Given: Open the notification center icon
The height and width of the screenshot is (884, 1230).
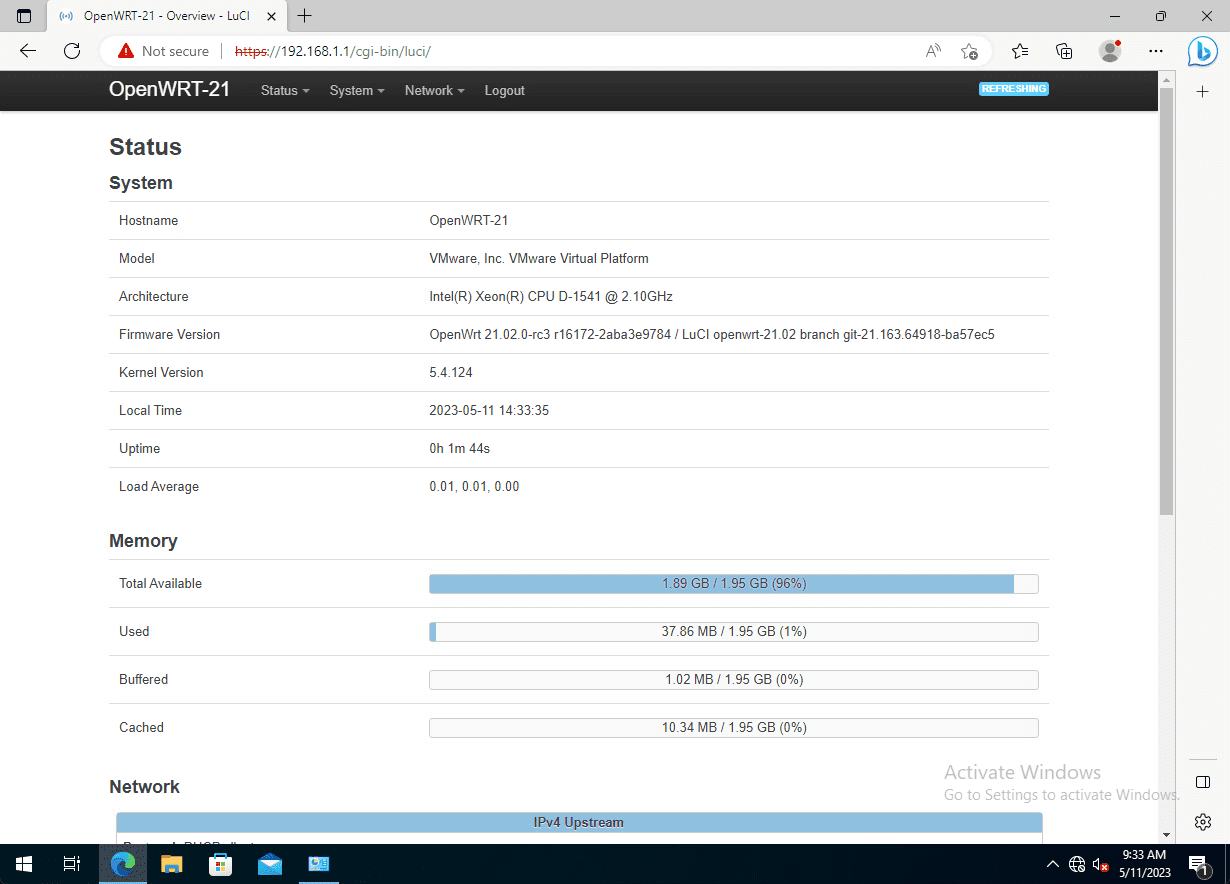Looking at the screenshot, I should [1198, 864].
